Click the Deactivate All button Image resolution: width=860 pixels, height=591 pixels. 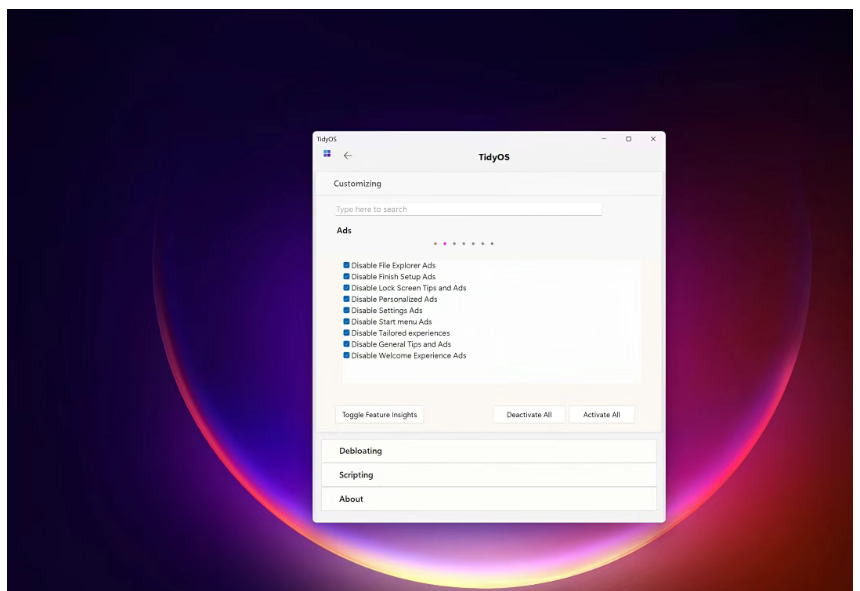point(529,414)
